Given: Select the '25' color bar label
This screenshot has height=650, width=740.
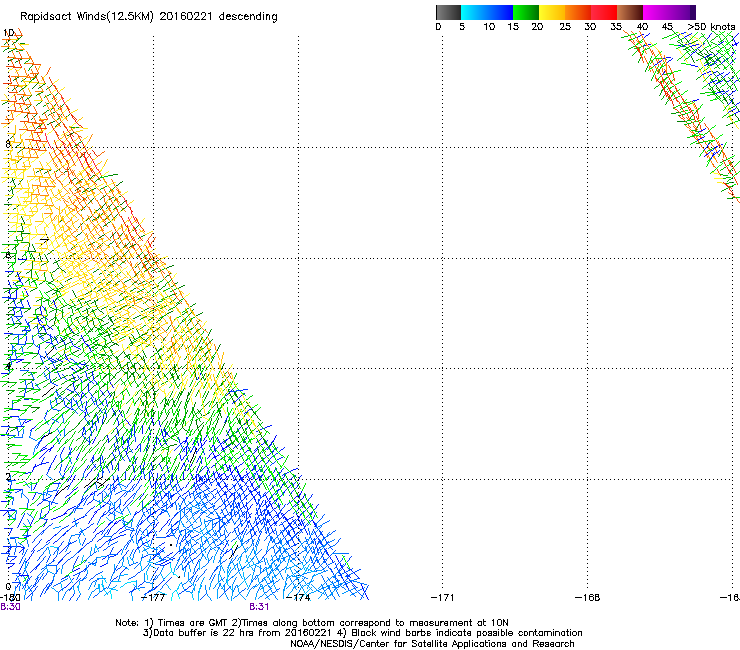Looking at the screenshot, I should 565,27.
